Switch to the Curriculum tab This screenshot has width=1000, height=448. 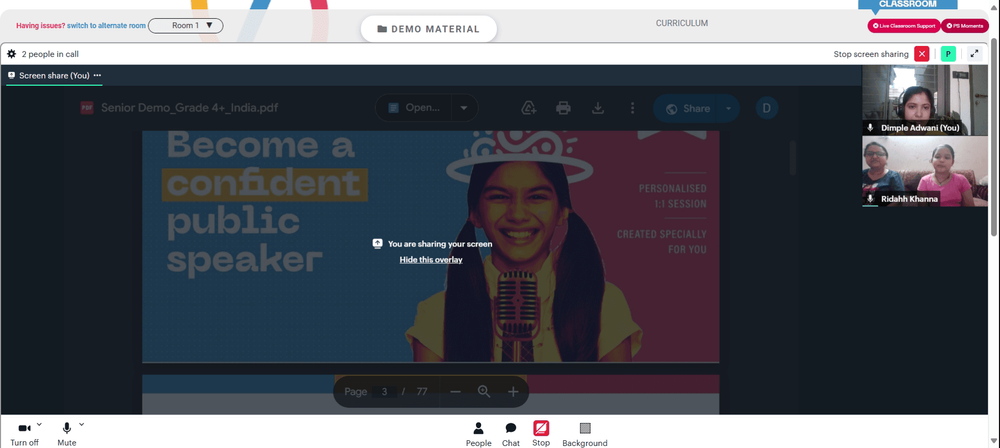[x=682, y=23]
